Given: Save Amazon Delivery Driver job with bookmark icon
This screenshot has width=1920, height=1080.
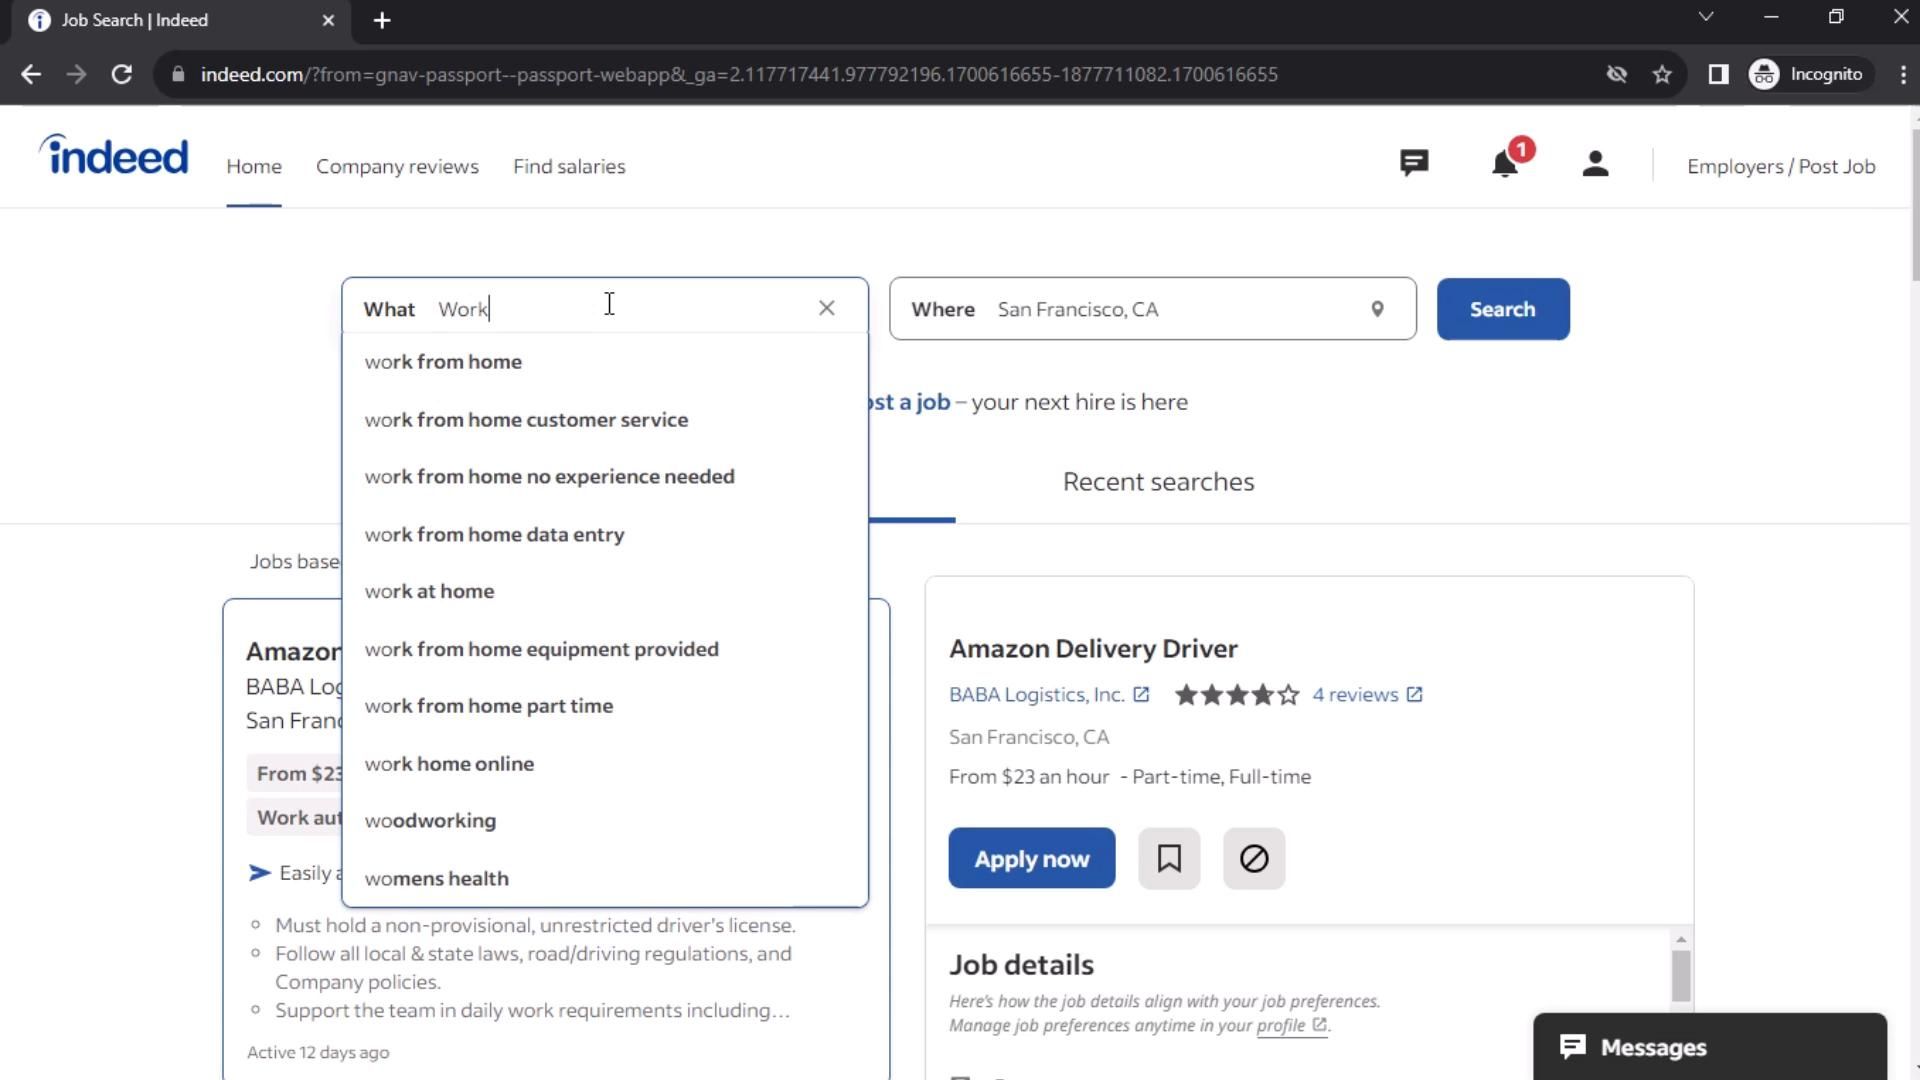Looking at the screenshot, I should [x=1169, y=858].
